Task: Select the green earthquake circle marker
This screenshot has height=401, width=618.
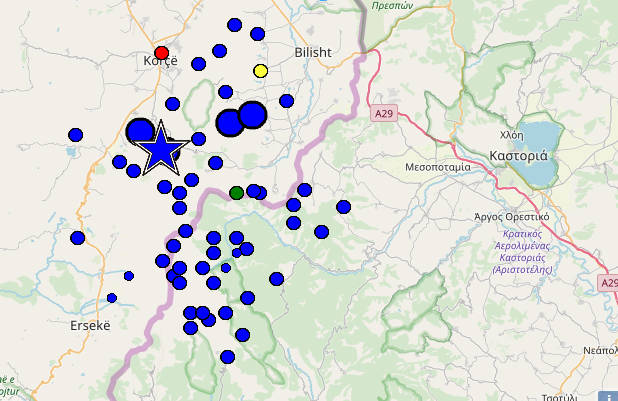Action: point(236,192)
